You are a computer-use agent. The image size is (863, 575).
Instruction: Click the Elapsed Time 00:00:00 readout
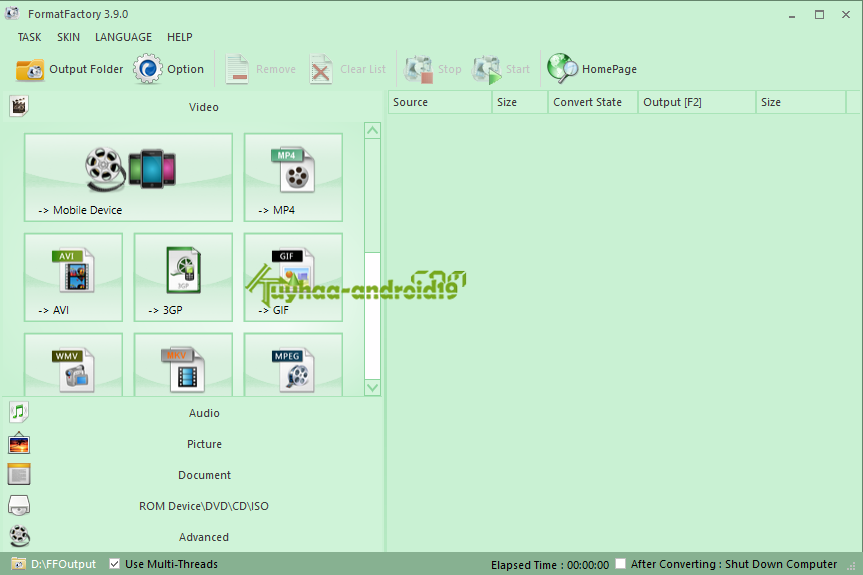pyautogui.click(x=550, y=565)
